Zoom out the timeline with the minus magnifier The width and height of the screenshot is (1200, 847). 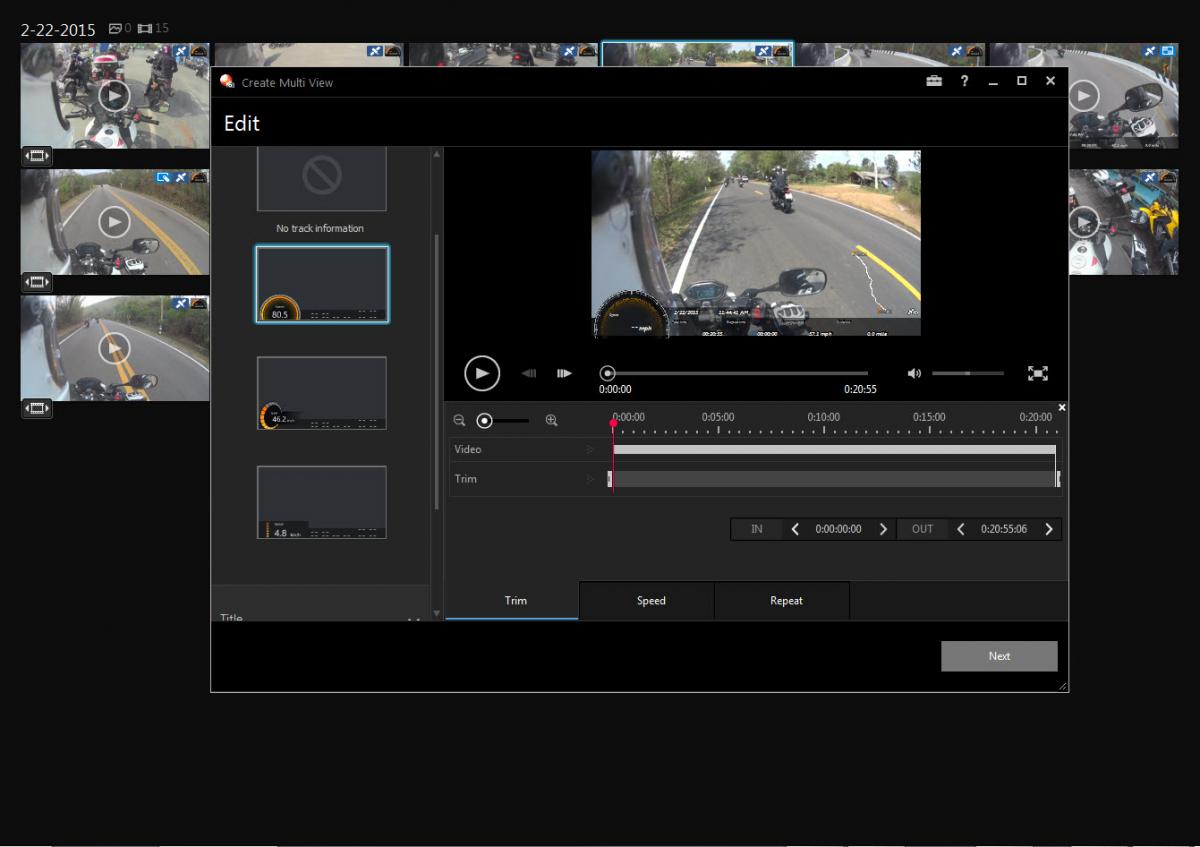(x=459, y=421)
